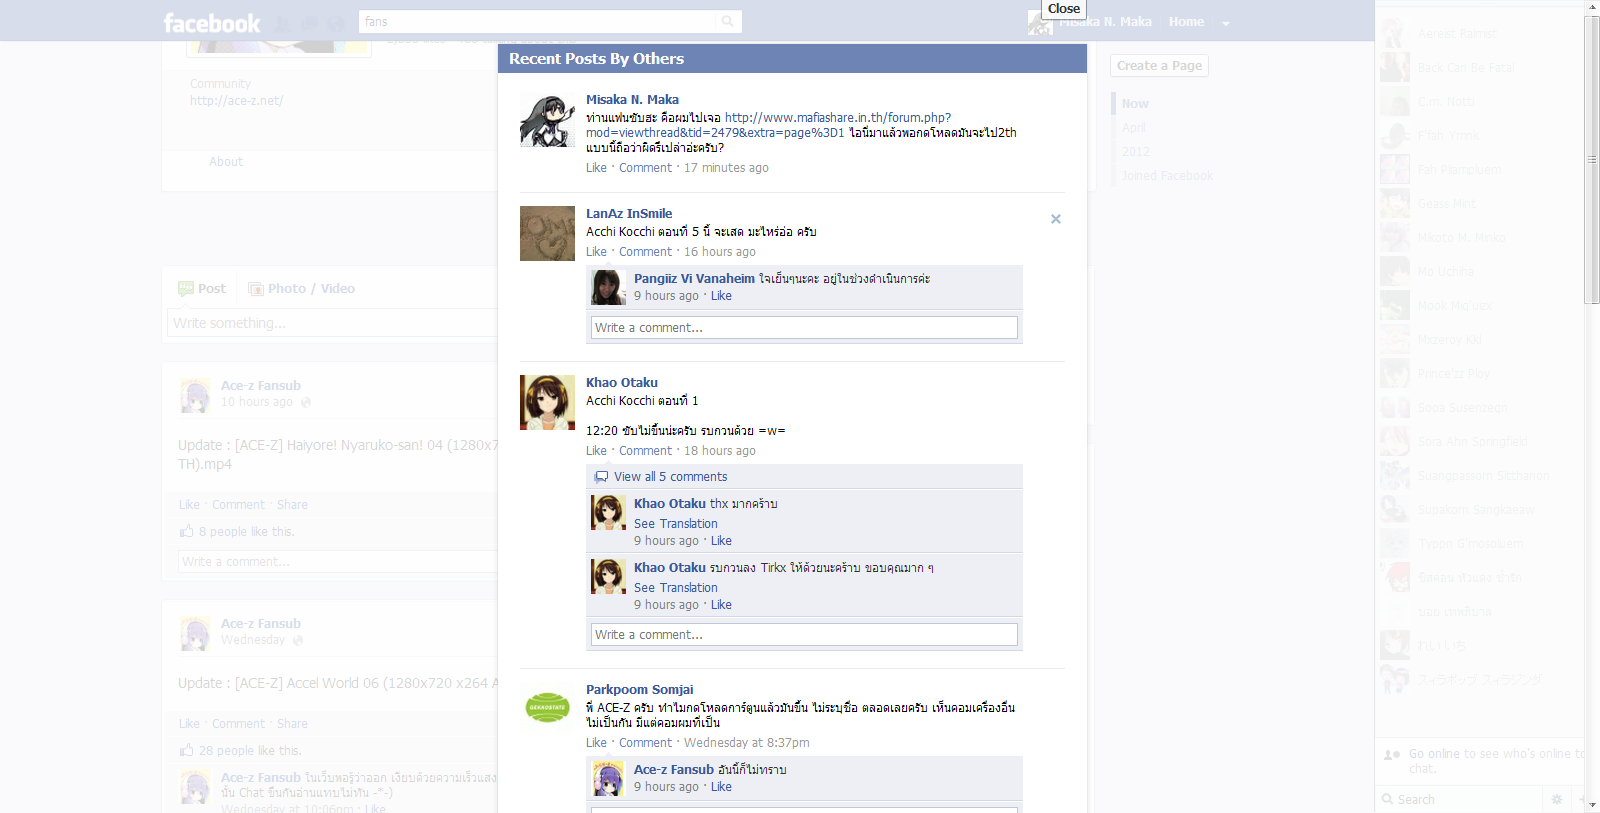1600x813 pixels.
Task: See Translation for 'thx' comment
Action: [675, 524]
